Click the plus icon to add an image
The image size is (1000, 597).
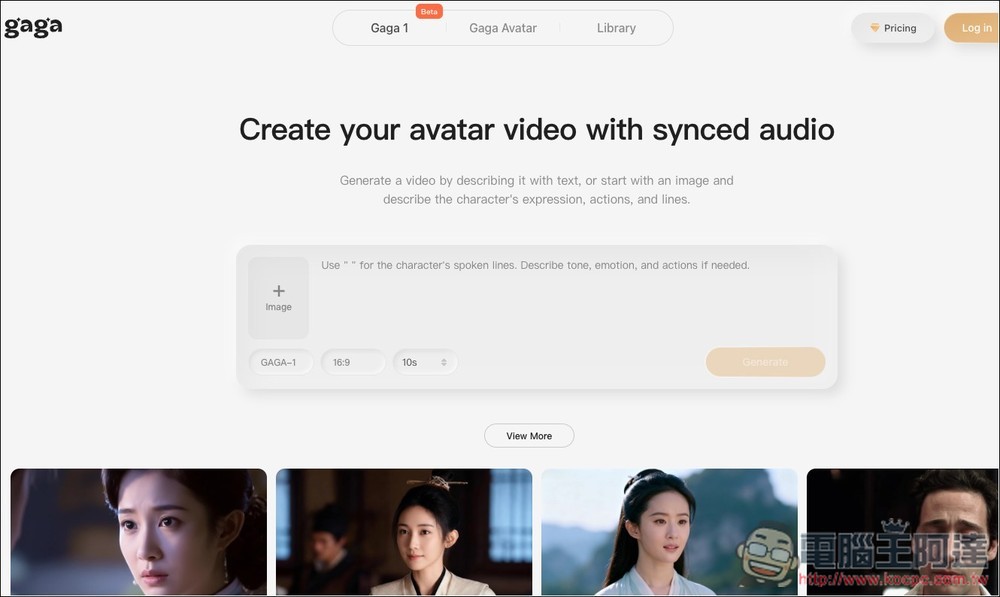coord(278,291)
